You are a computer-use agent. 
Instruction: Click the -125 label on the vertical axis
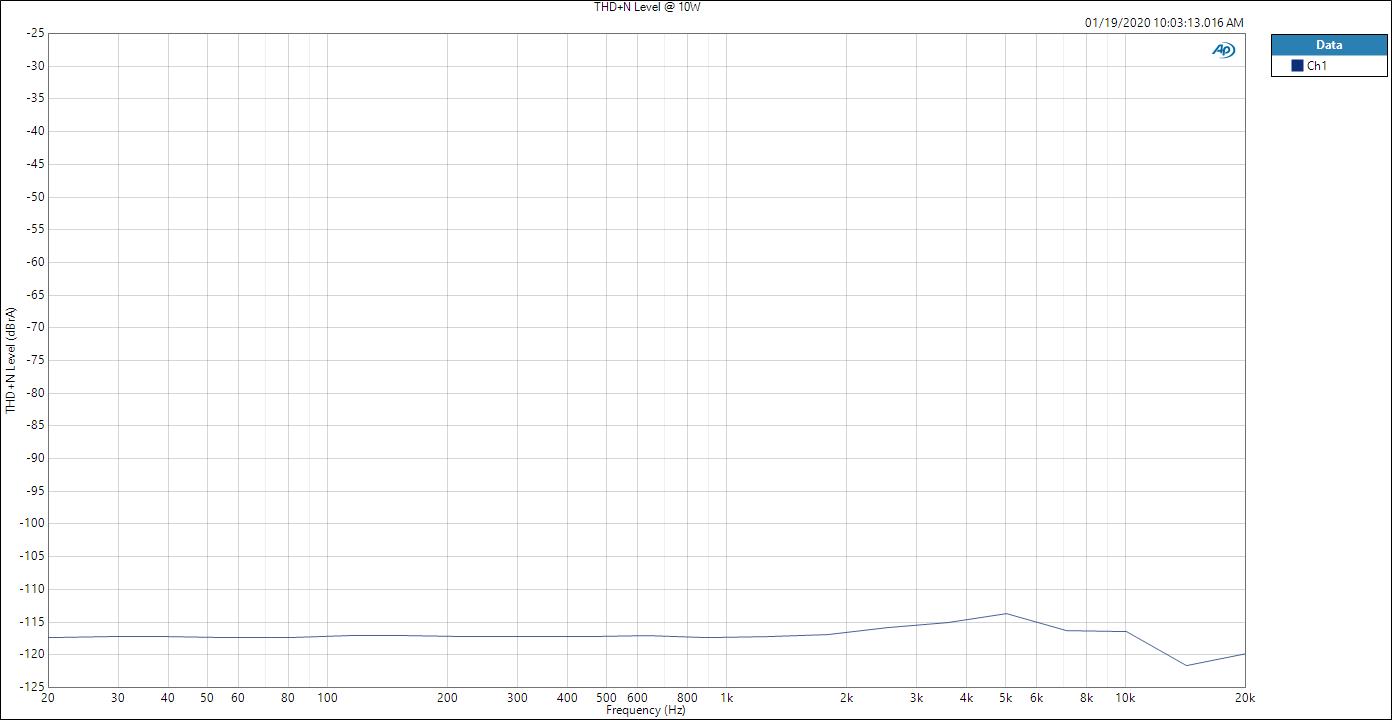[x=33, y=687]
